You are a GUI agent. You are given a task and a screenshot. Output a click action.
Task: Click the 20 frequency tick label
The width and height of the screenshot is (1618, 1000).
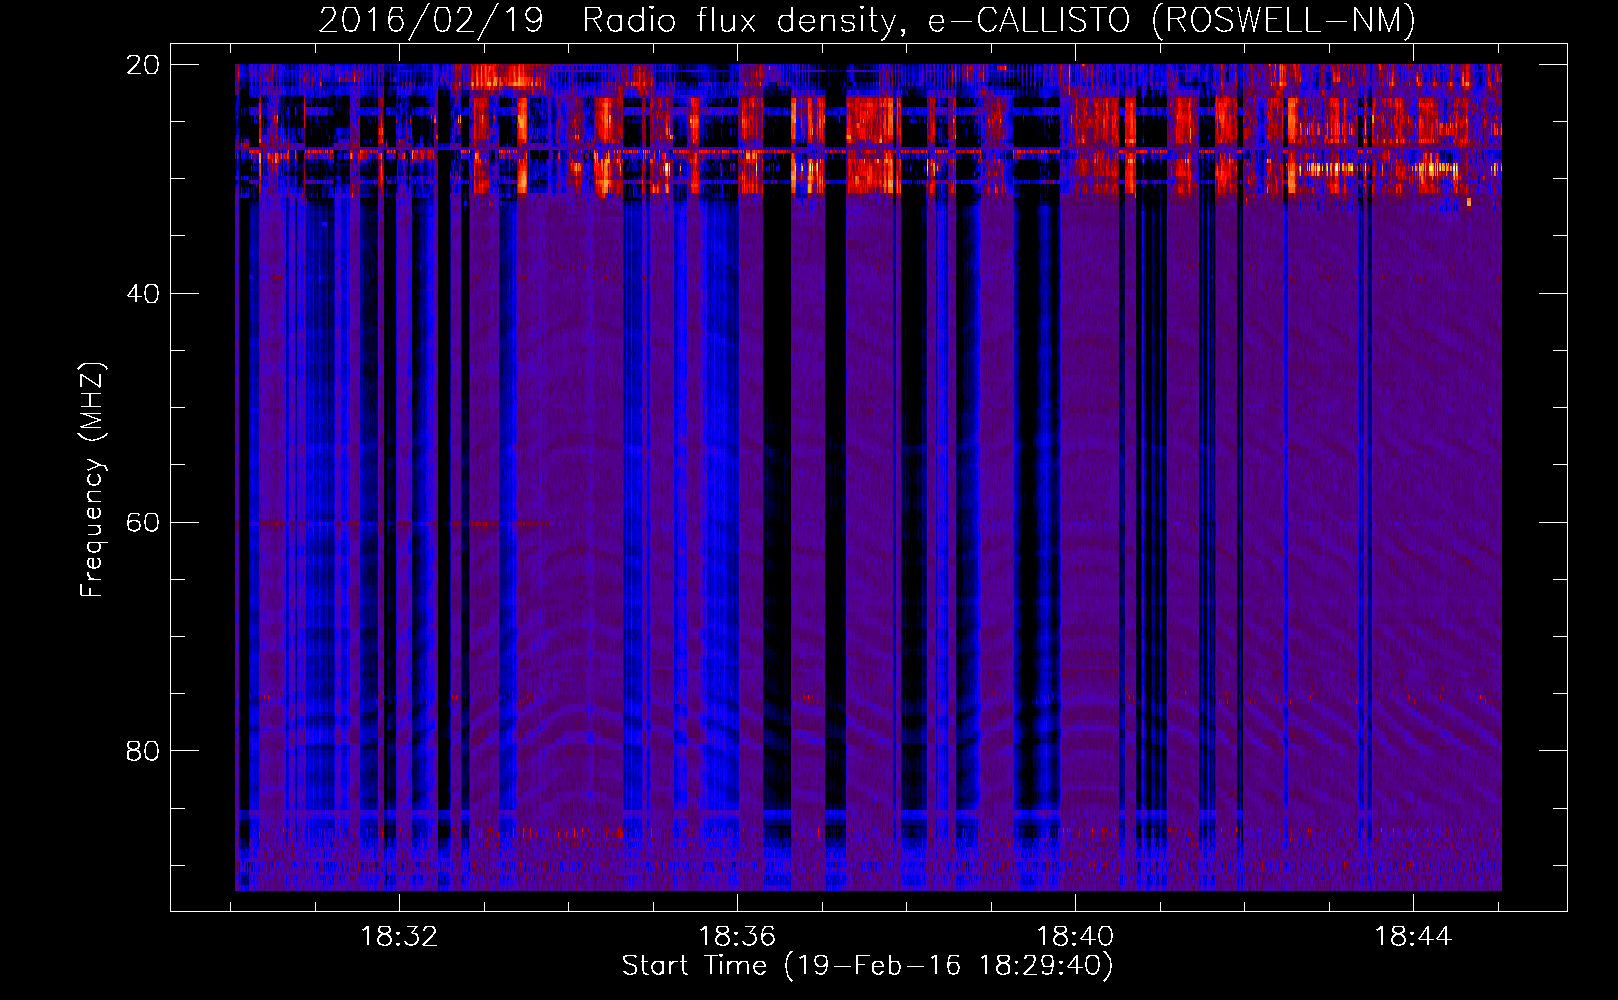pos(143,65)
